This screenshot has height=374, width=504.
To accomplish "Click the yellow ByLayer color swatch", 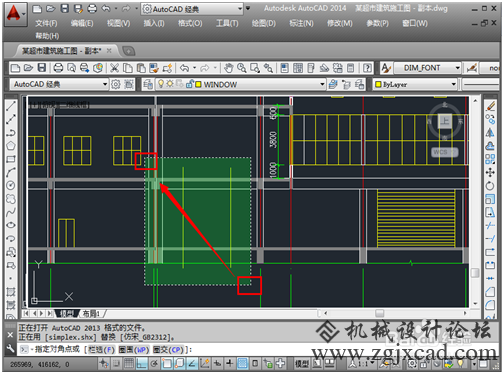I will [x=378, y=84].
